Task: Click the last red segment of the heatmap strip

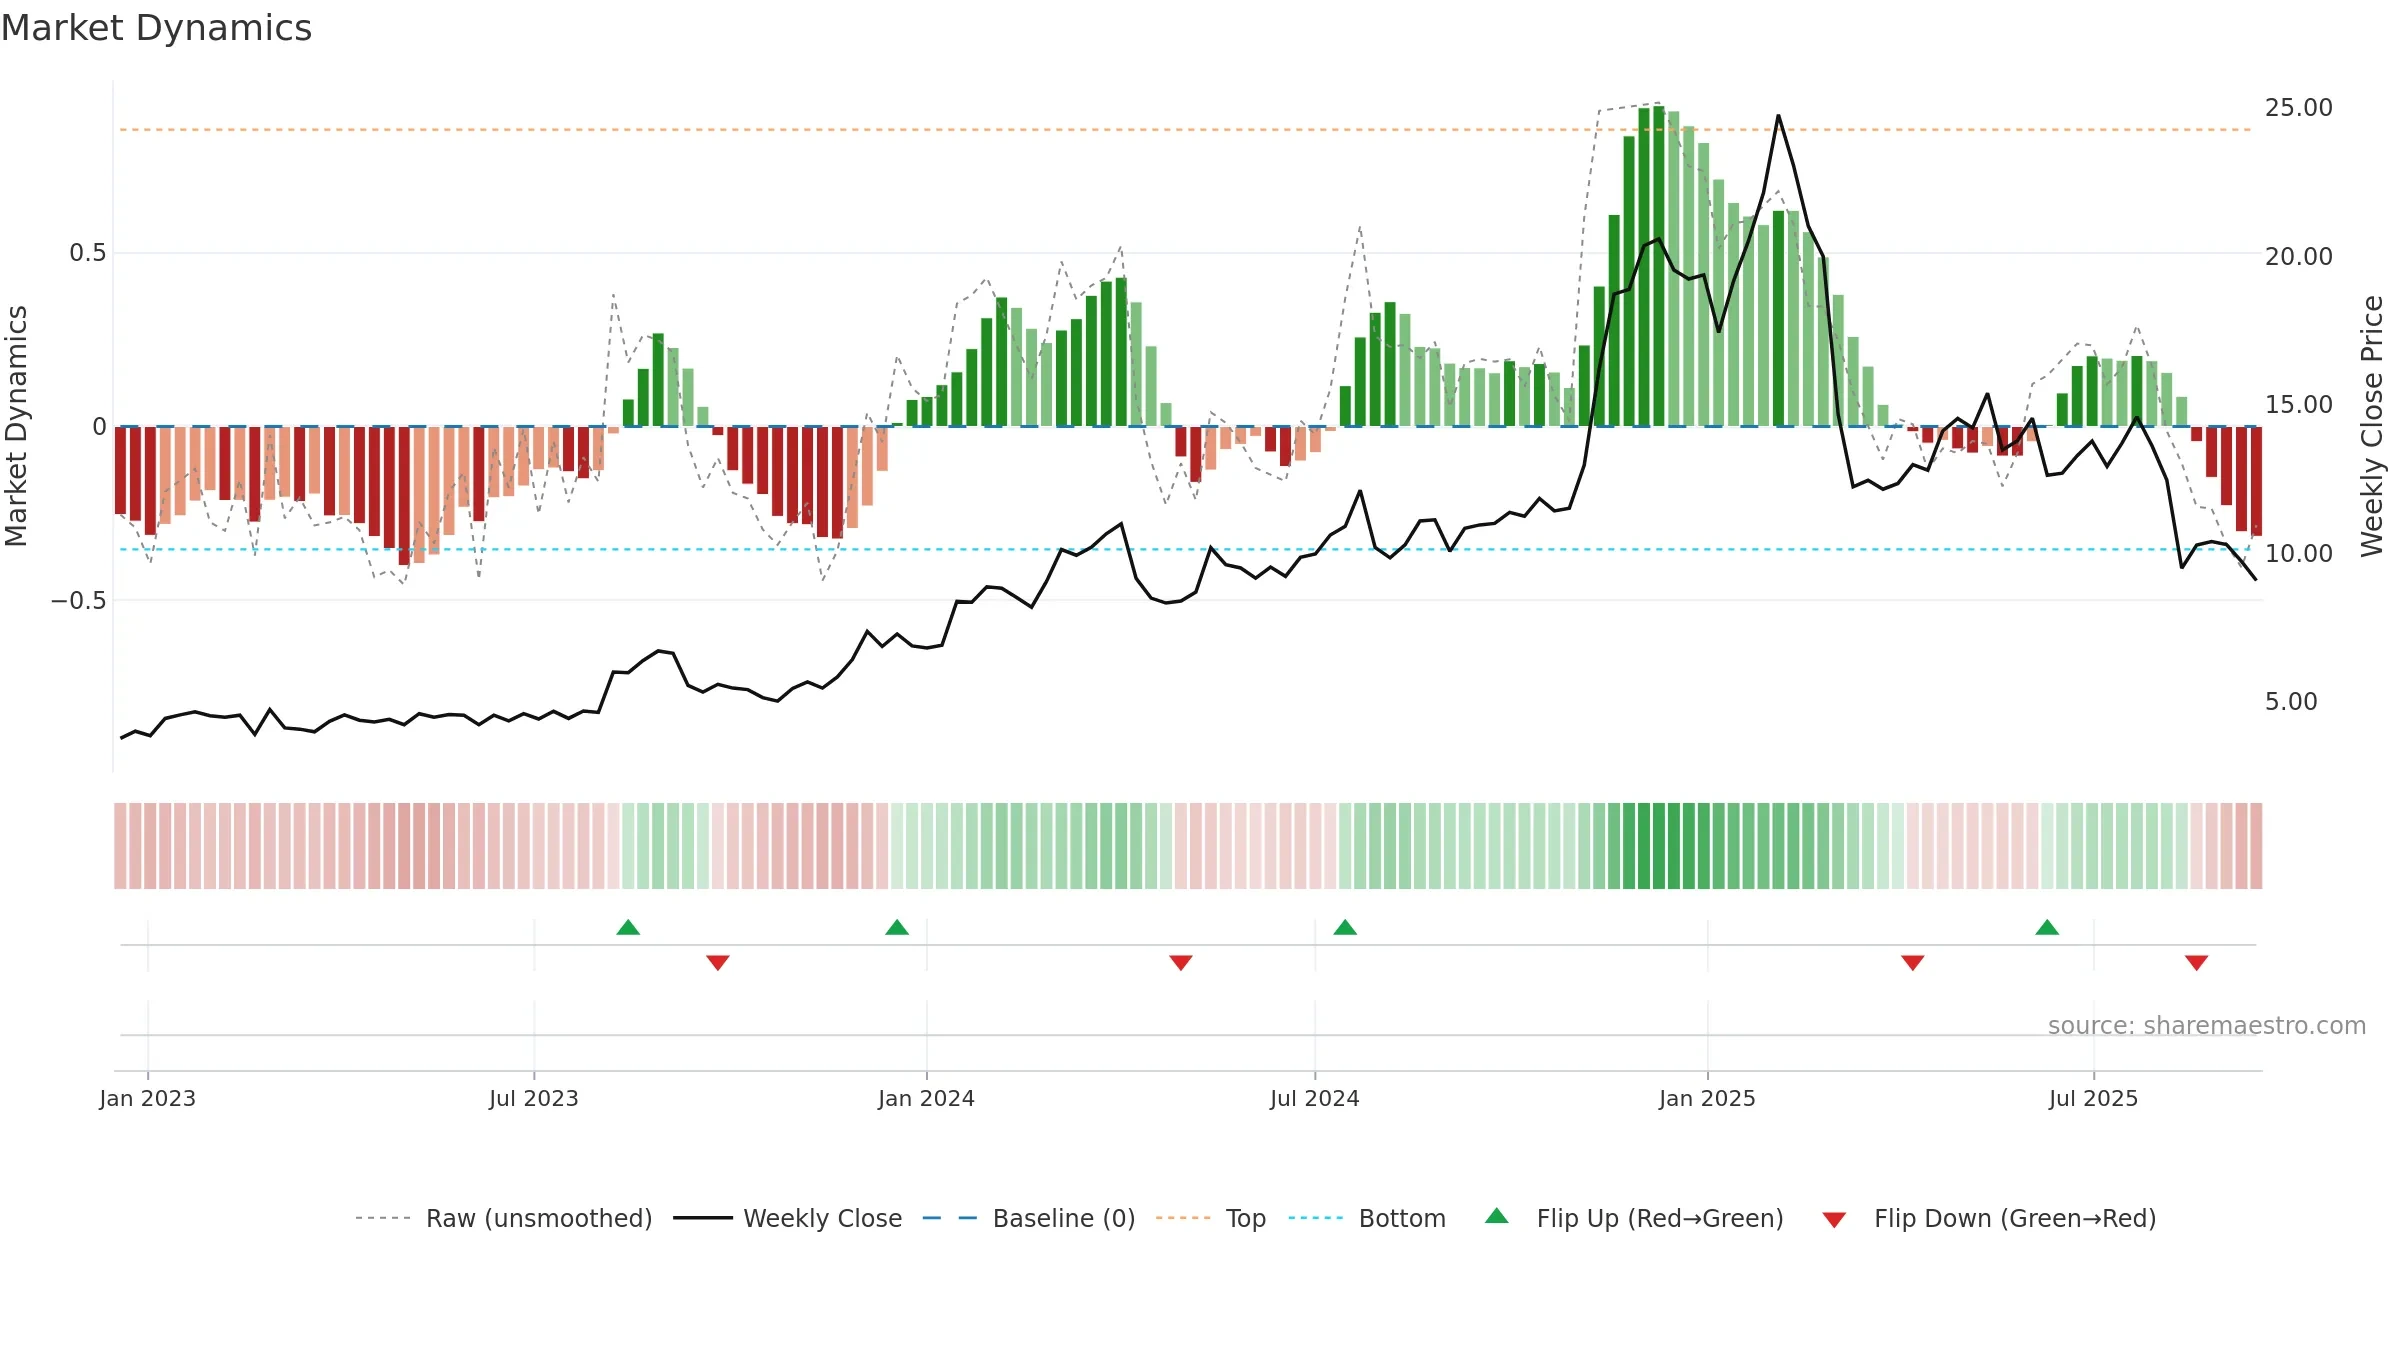Action: (x=2256, y=846)
